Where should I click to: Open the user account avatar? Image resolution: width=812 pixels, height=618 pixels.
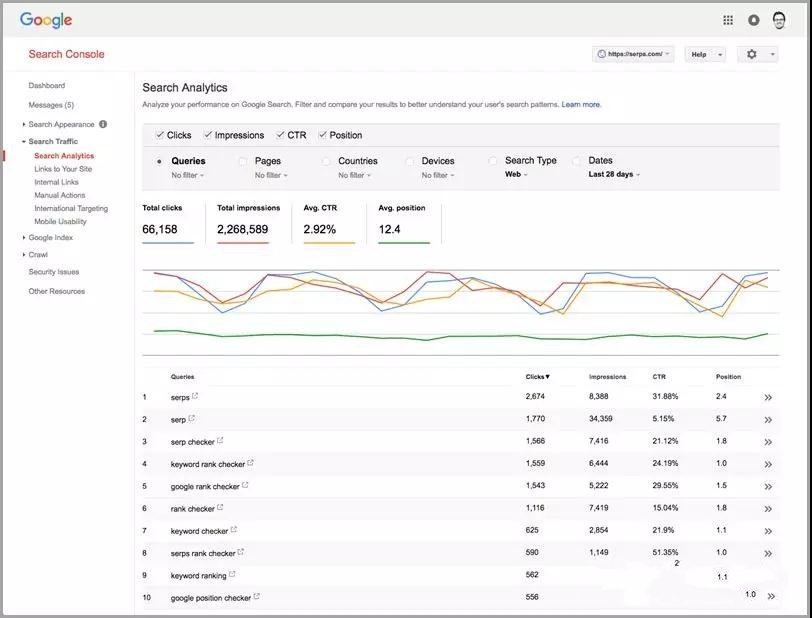[x=780, y=20]
